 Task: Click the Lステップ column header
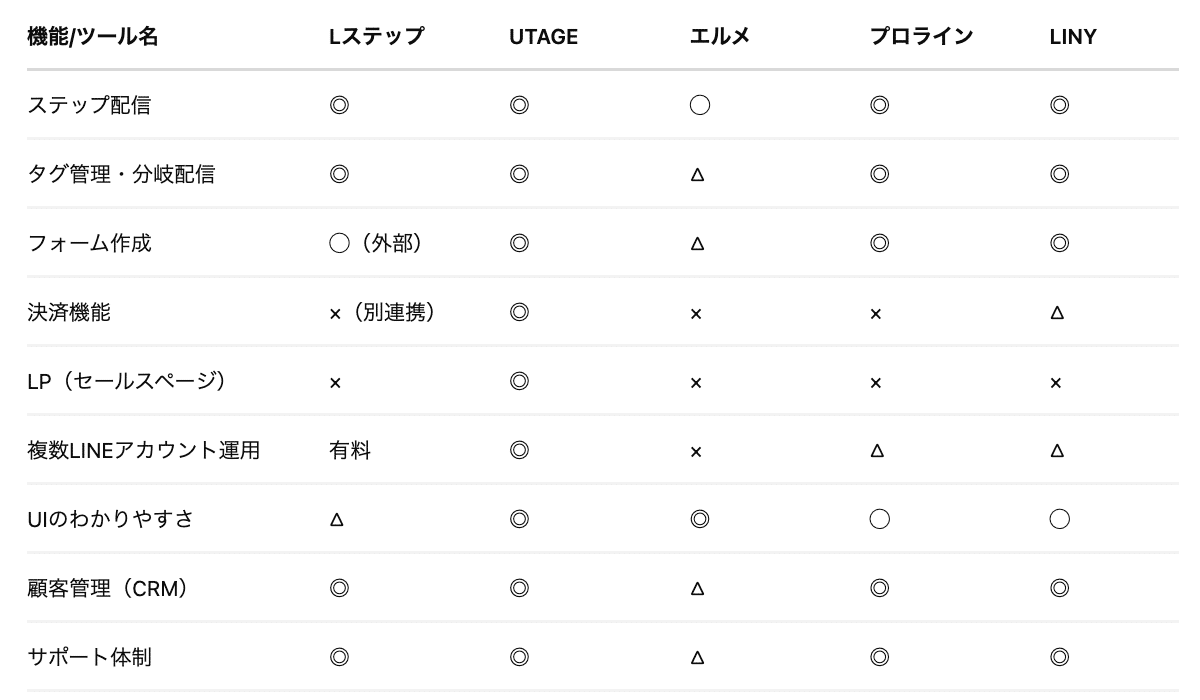click(x=376, y=37)
